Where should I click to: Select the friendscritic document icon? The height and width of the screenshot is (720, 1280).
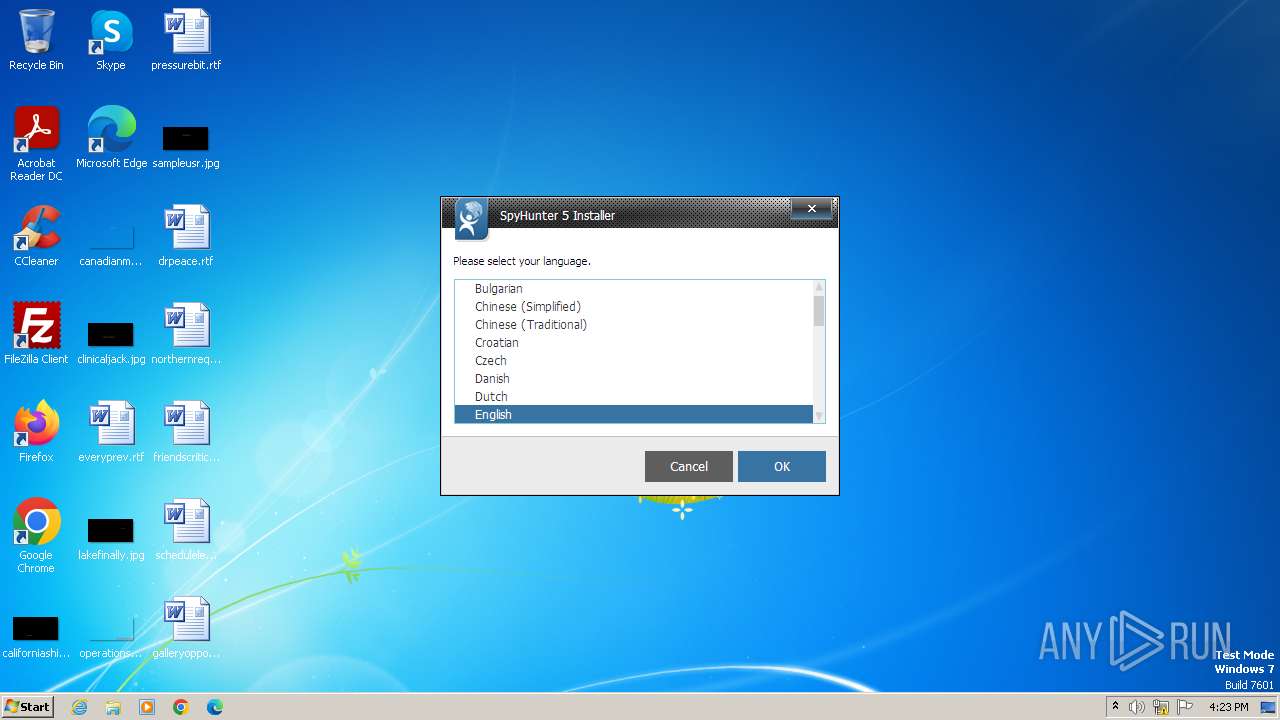pos(186,432)
